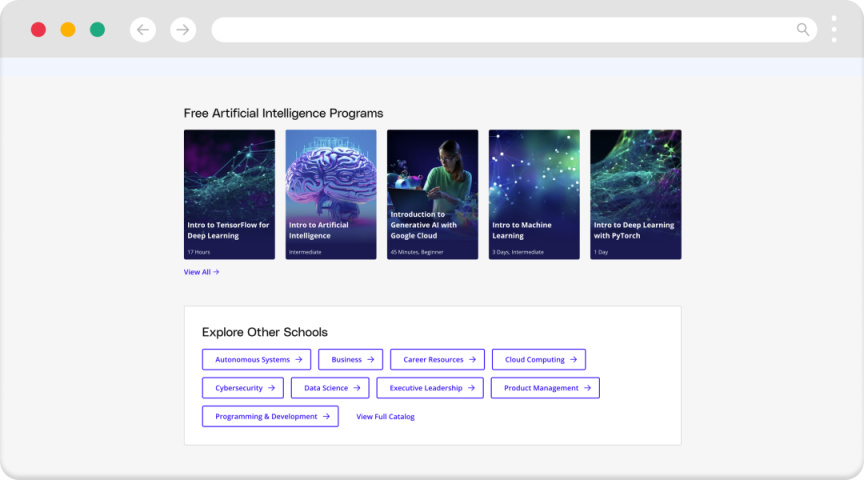Click inside the browser address bar

[x=500, y=30]
